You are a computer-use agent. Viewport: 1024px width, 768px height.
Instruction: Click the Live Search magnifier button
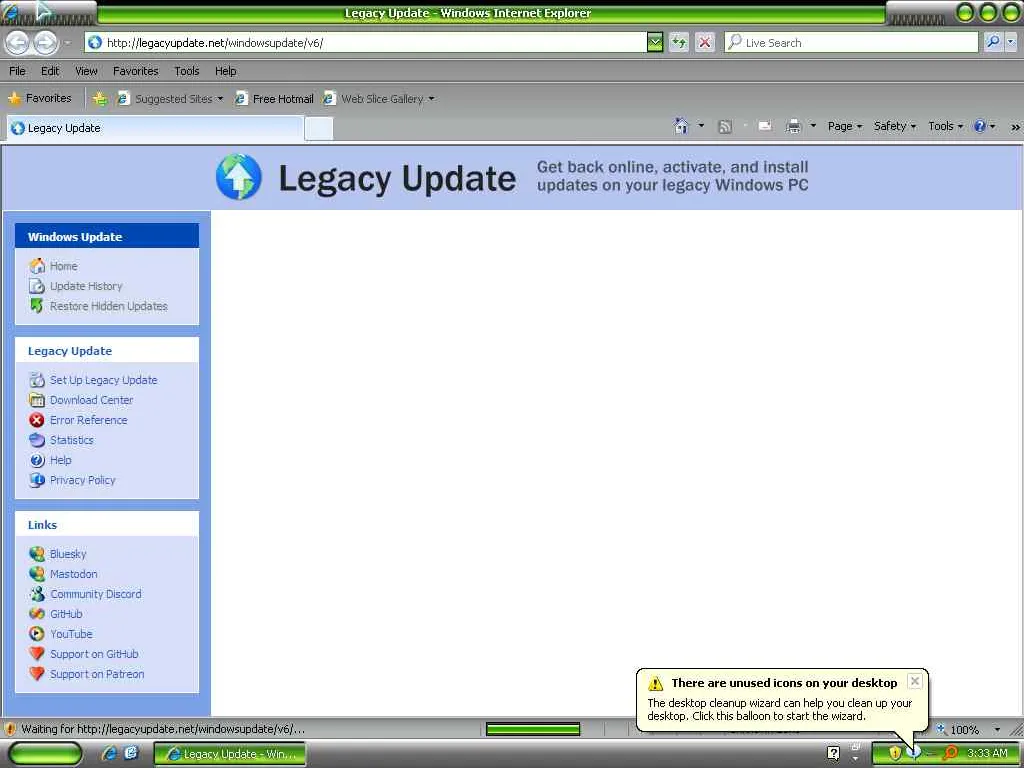pyautogui.click(x=993, y=42)
